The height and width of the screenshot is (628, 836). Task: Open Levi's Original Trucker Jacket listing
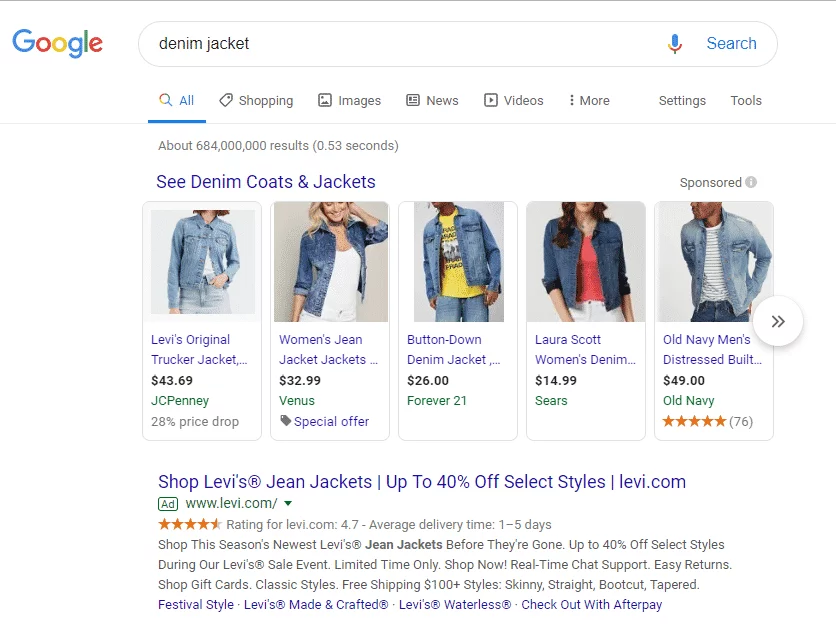(x=199, y=350)
